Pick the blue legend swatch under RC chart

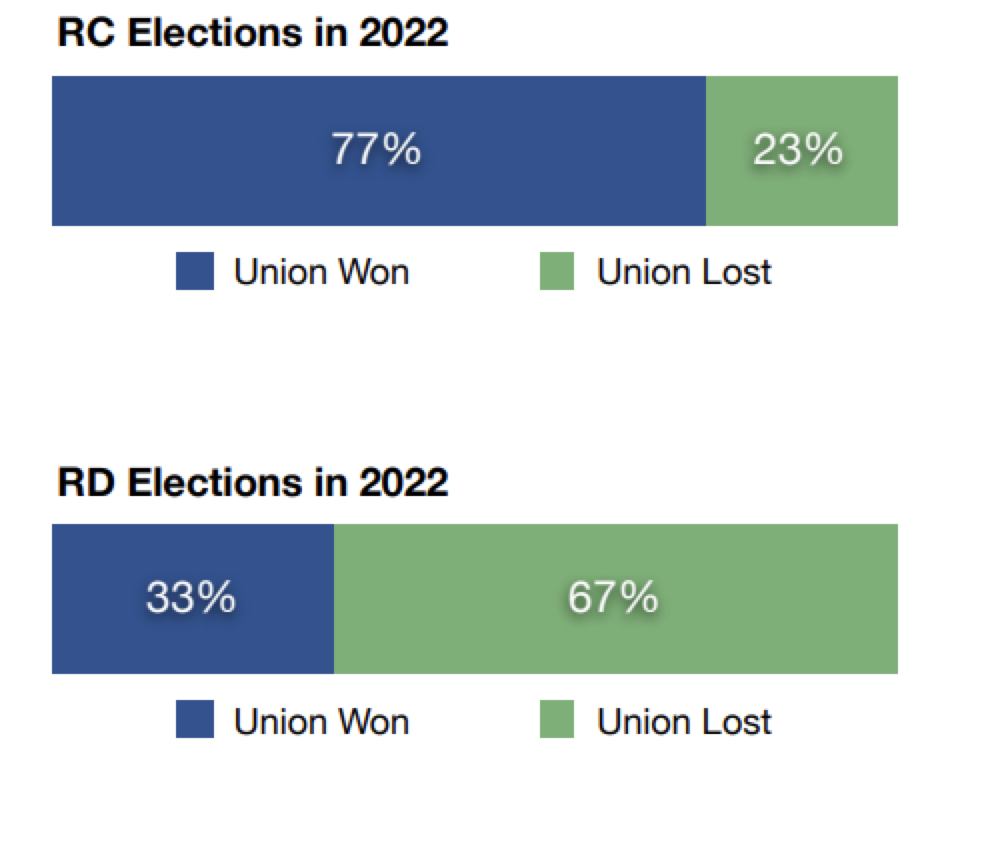(194, 271)
